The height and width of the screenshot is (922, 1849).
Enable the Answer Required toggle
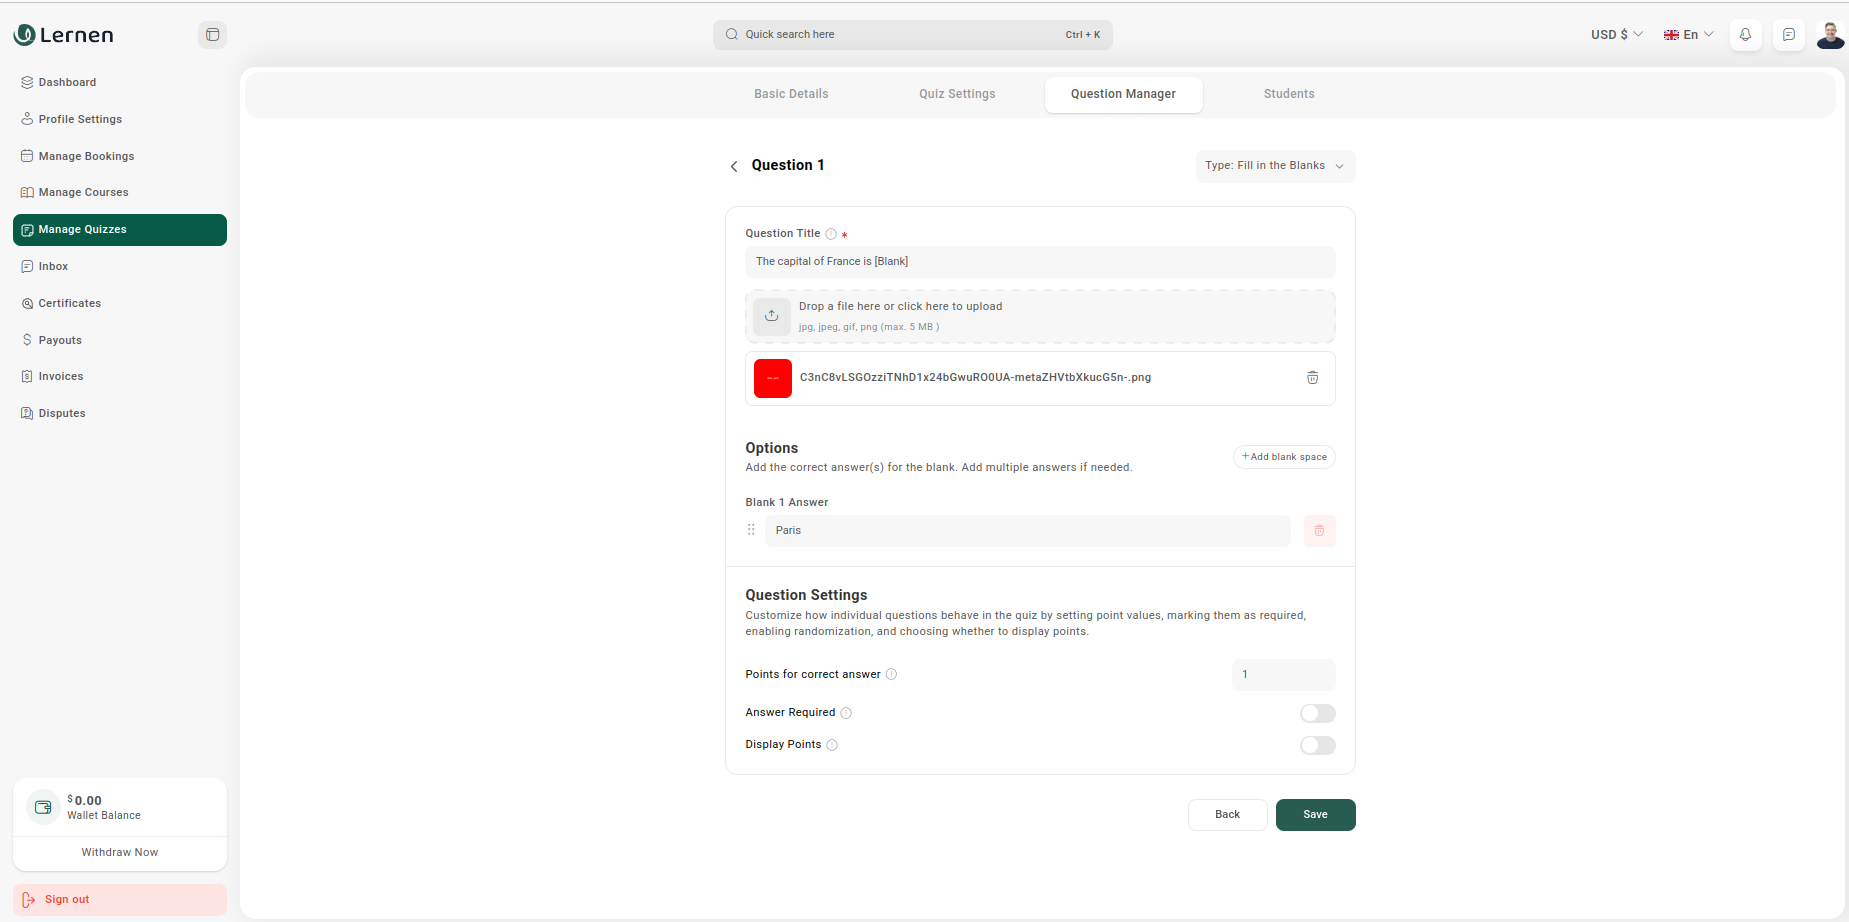coord(1317,713)
